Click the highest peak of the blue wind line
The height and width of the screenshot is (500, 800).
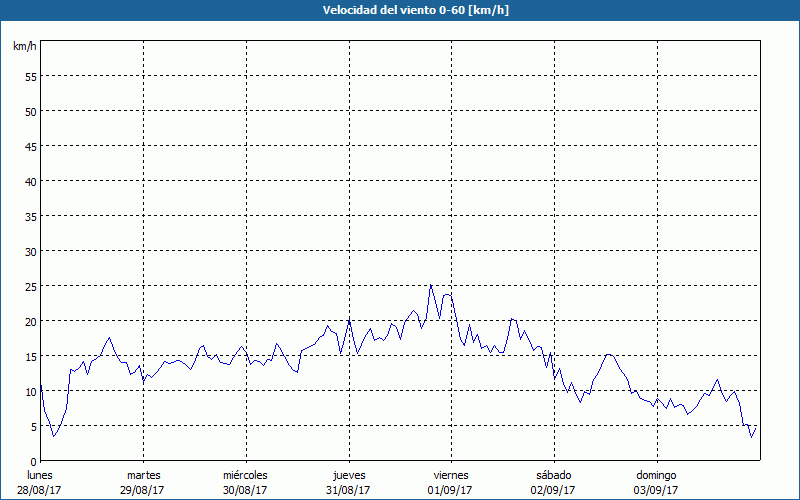point(431,285)
